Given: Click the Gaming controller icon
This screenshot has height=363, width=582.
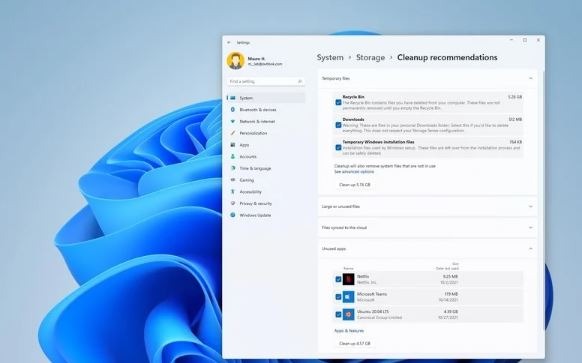Looking at the screenshot, I should (x=233, y=180).
